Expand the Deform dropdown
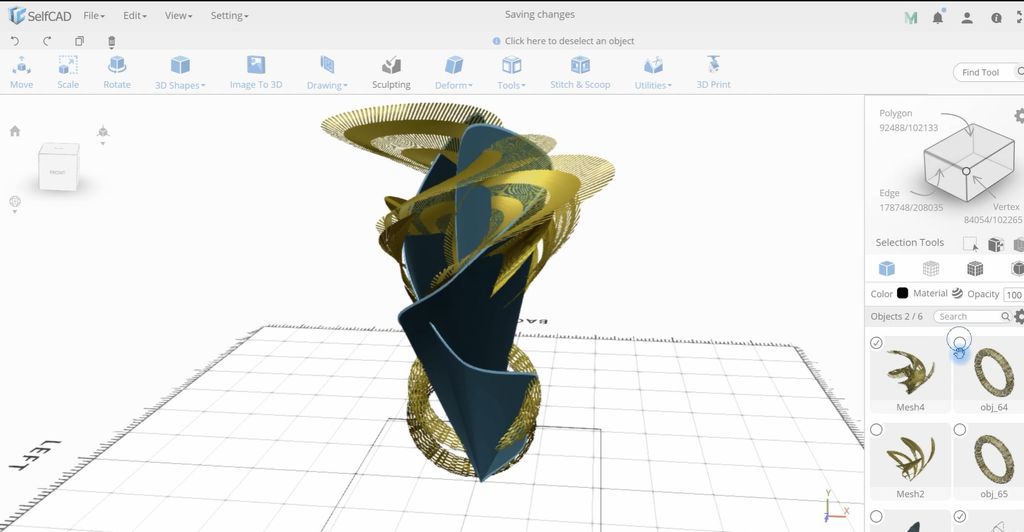1024x532 pixels. (454, 72)
